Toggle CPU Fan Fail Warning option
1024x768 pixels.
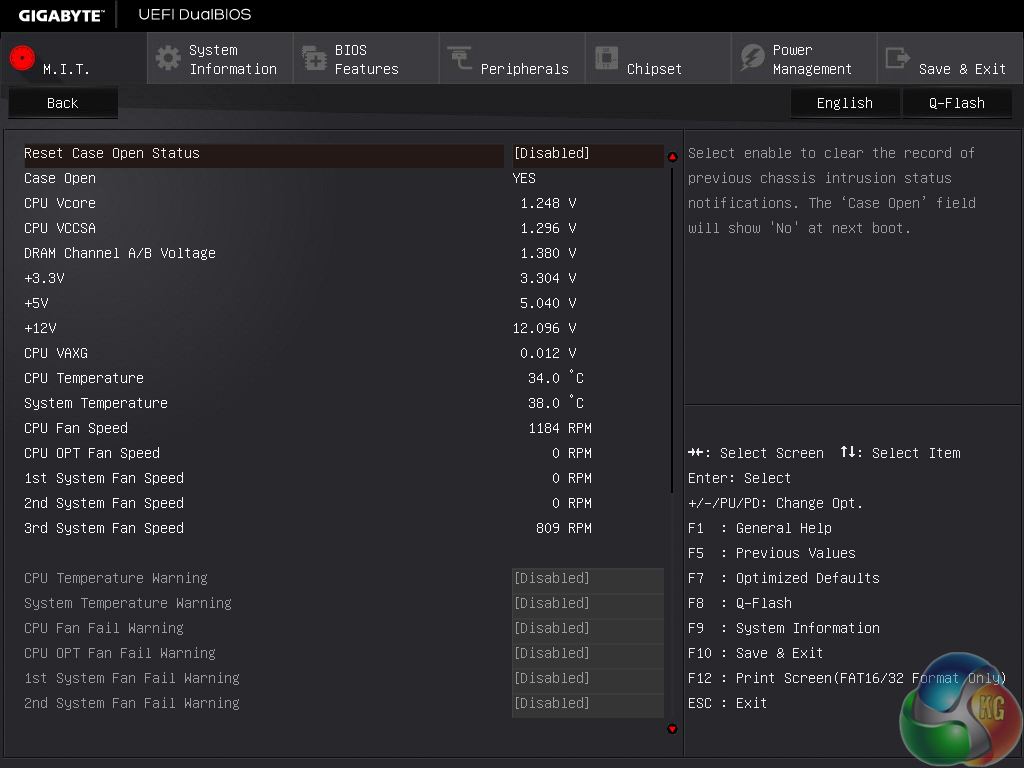586,629
